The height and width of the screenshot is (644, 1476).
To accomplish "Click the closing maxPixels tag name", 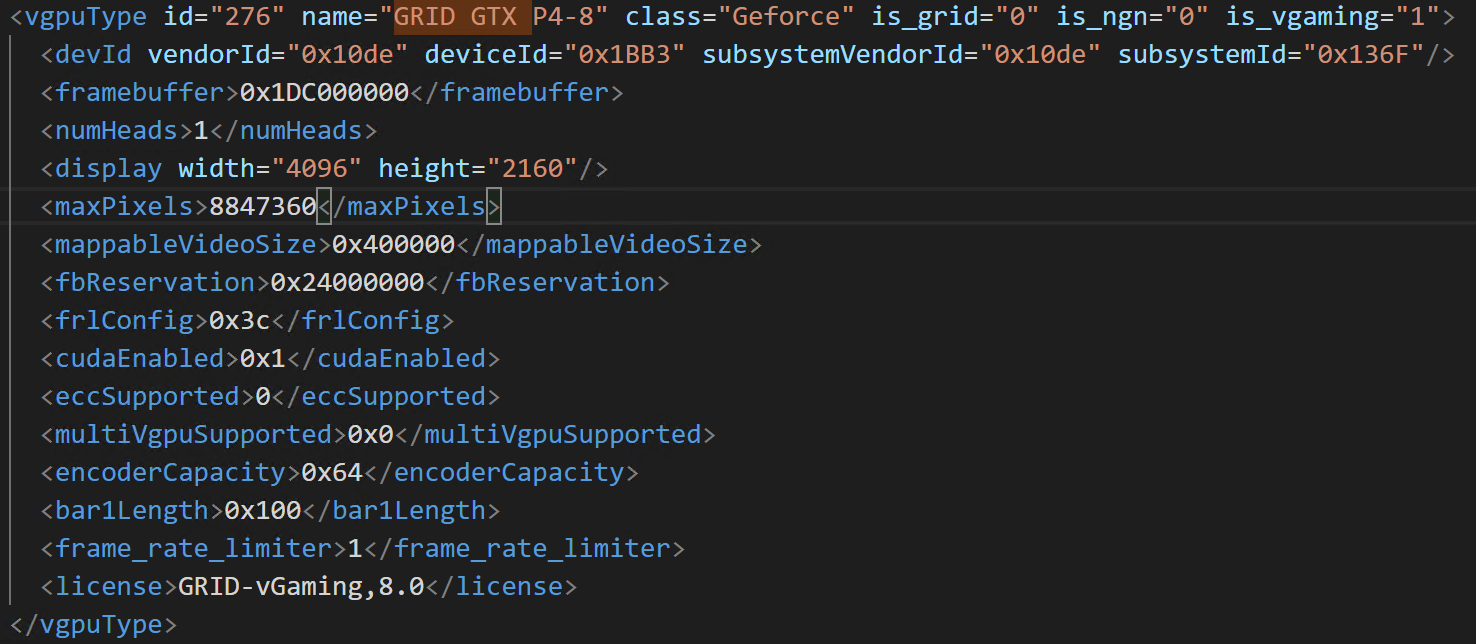I will [416, 206].
